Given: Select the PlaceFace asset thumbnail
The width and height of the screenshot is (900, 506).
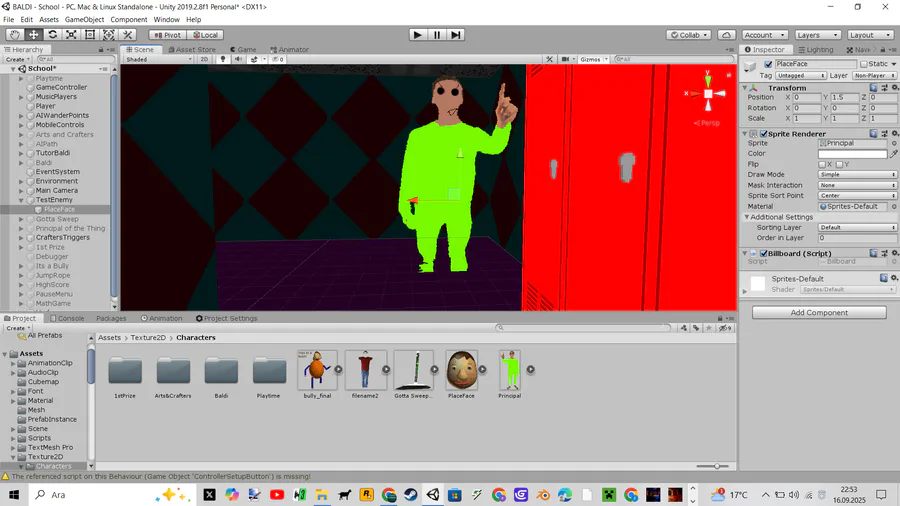Looking at the screenshot, I should pos(461,370).
